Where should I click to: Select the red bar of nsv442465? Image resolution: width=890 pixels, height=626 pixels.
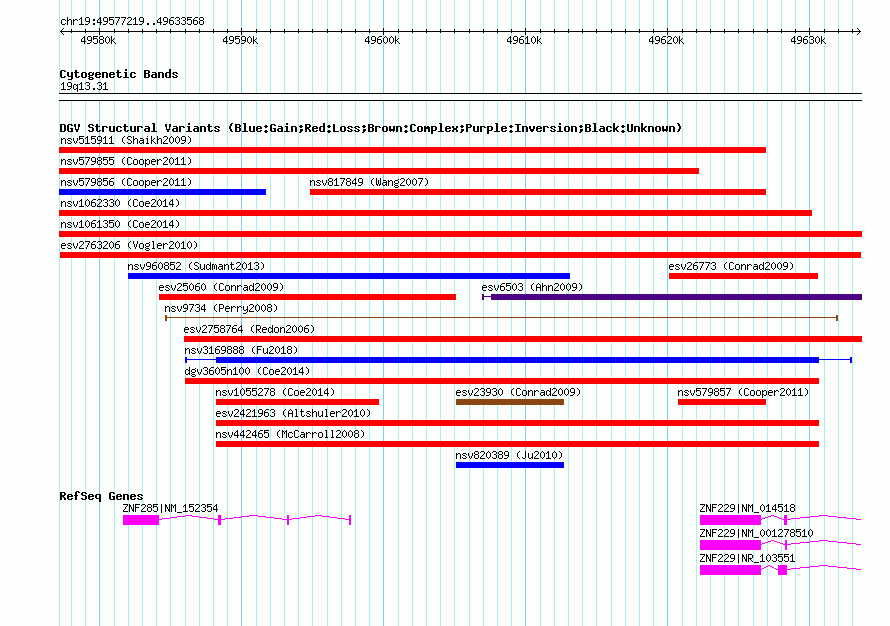517,444
